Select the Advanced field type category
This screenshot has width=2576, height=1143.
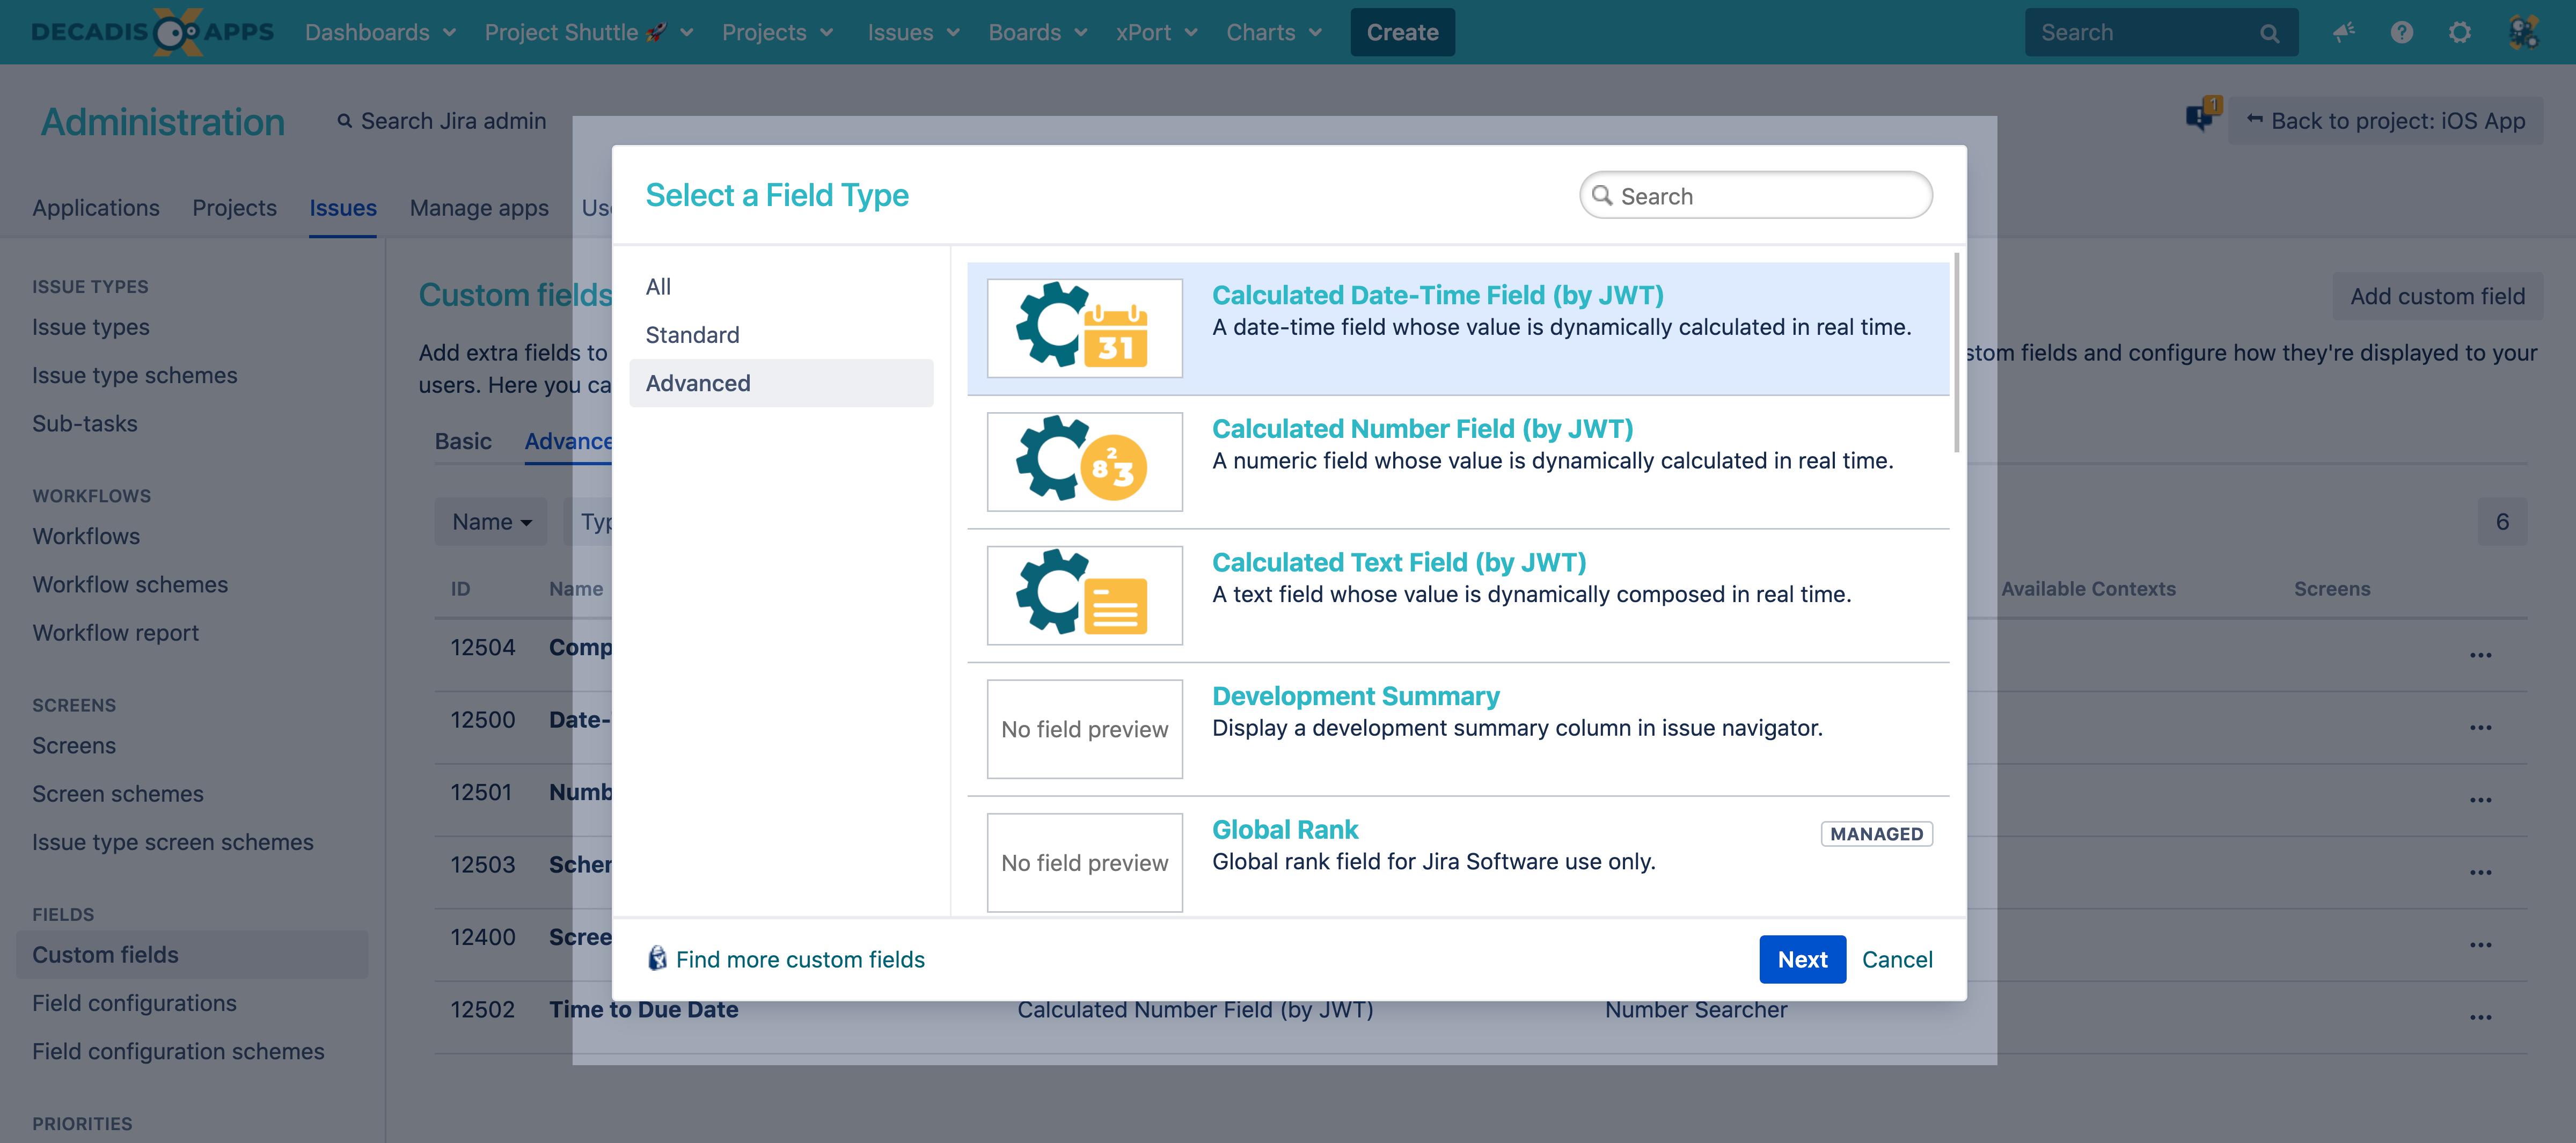point(781,383)
